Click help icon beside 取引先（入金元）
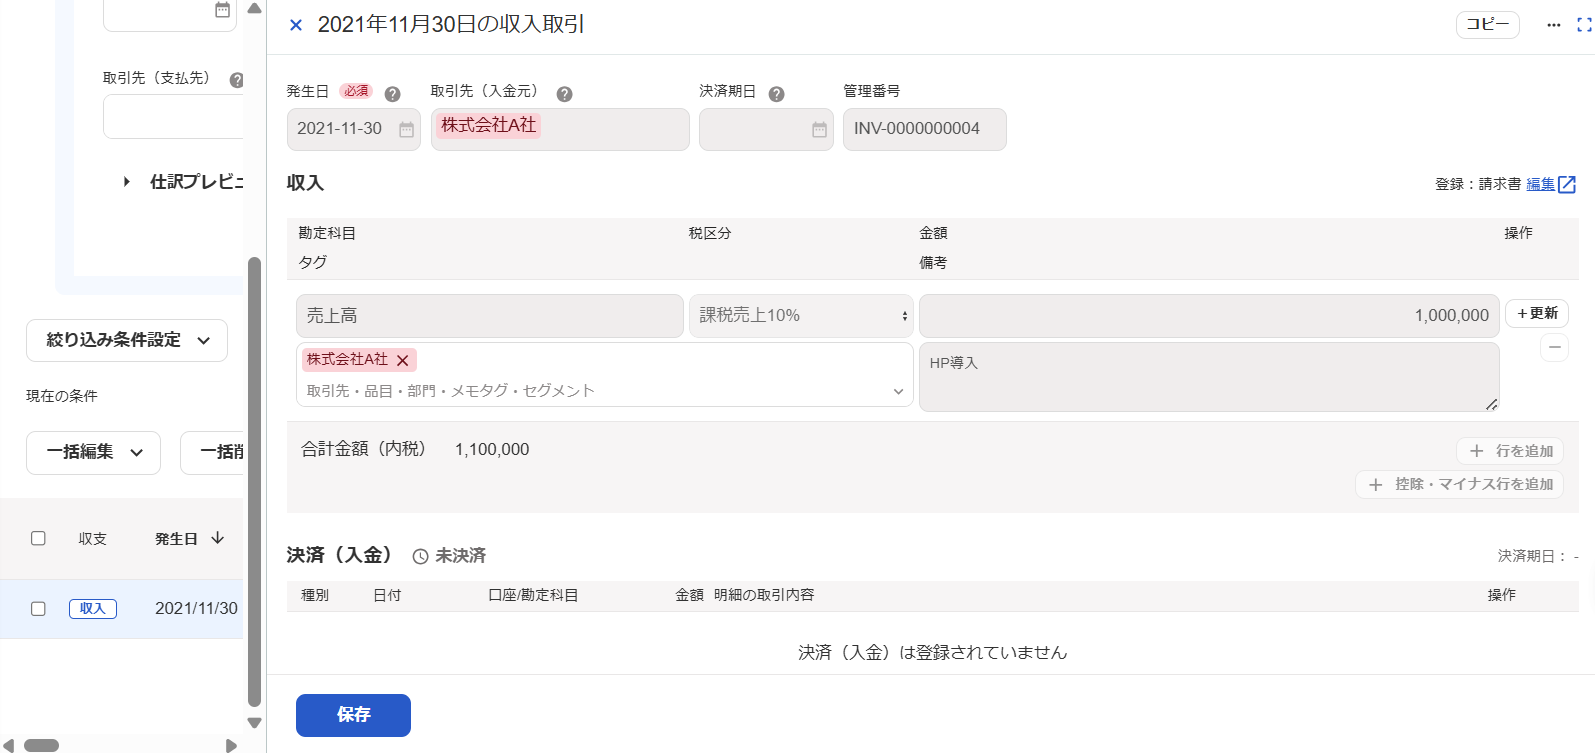 click(x=564, y=94)
